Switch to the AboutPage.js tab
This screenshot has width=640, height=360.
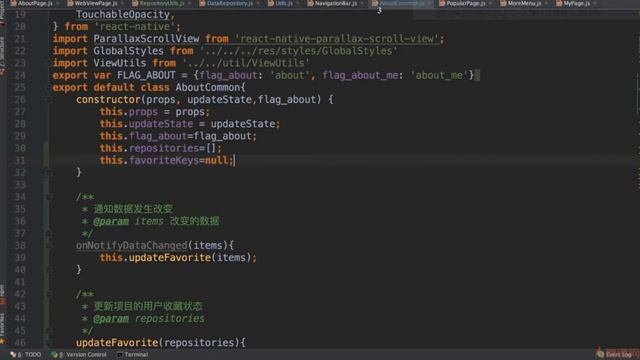(x=35, y=3)
